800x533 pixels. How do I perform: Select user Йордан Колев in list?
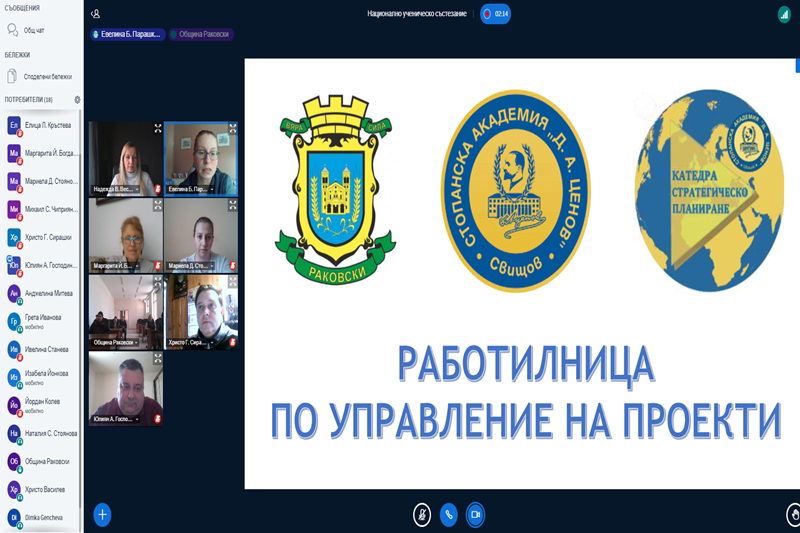point(42,406)
